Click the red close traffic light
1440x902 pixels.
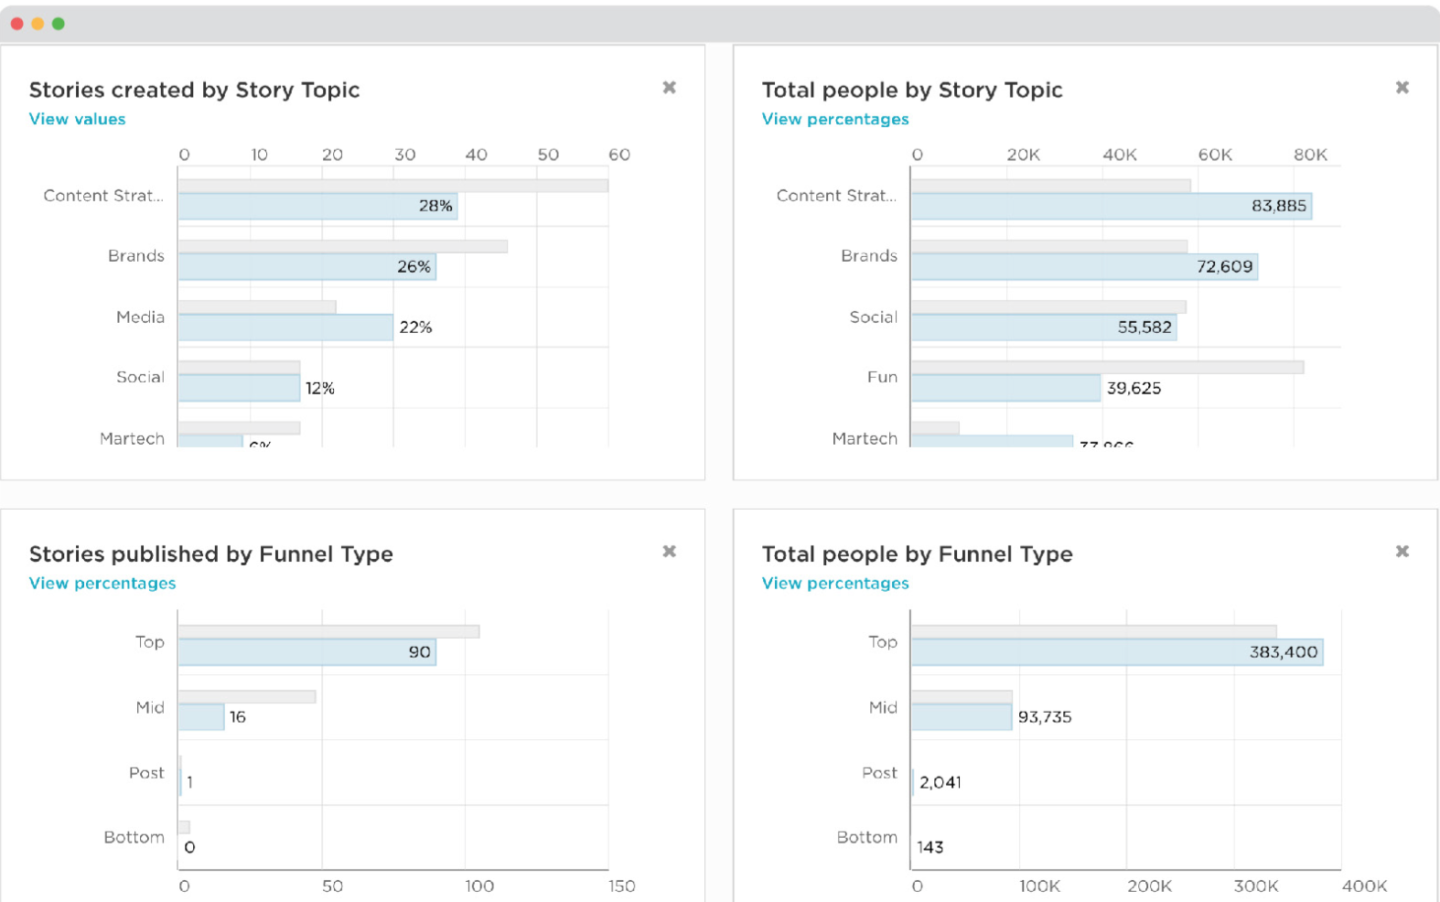[x=17, y=22]
